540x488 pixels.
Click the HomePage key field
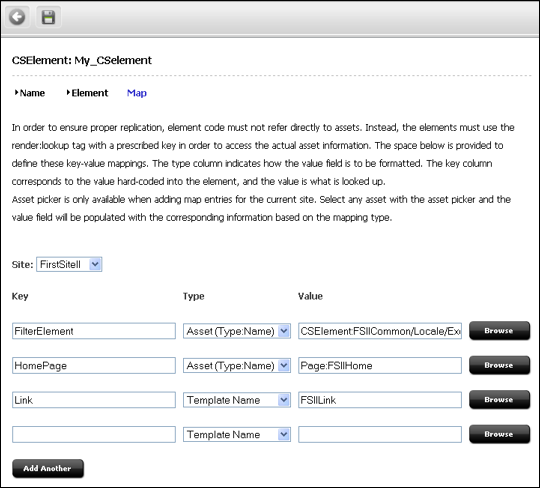(94, 365)
